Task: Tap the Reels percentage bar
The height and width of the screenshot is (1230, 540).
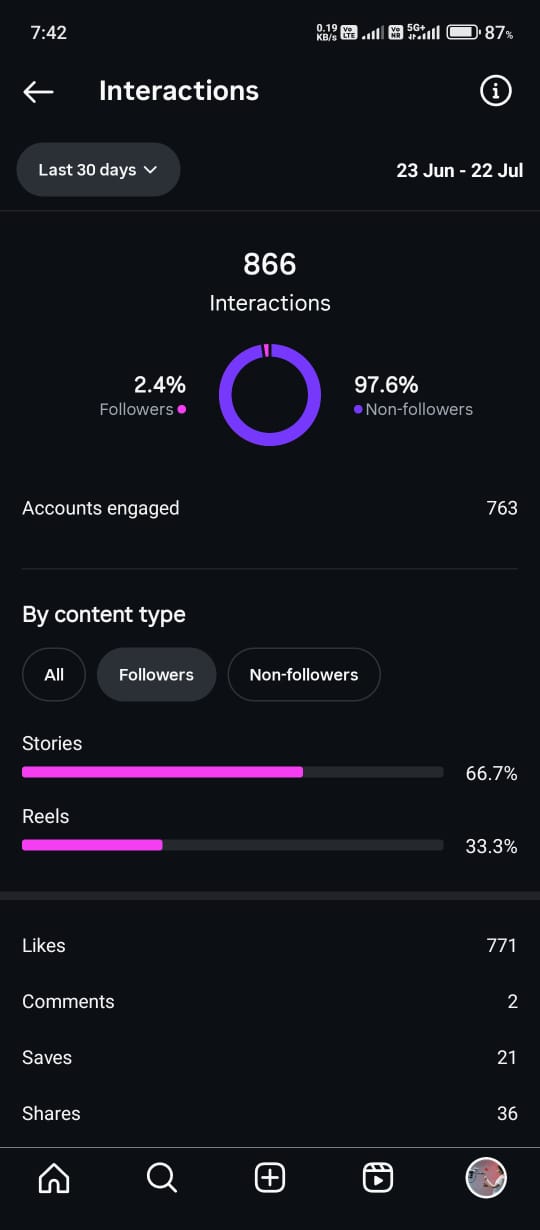Action: (x=232, y=845)
